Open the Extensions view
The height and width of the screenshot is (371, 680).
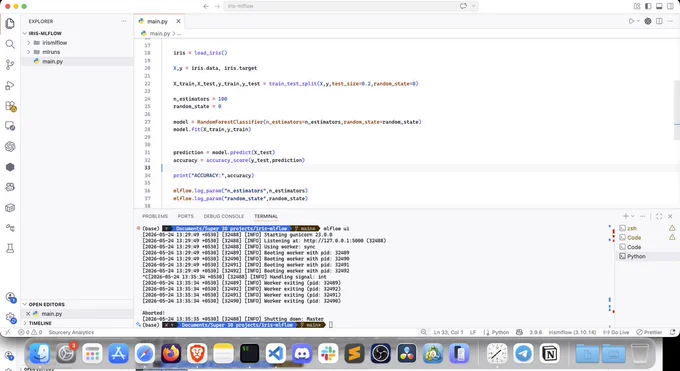(10, 106)
